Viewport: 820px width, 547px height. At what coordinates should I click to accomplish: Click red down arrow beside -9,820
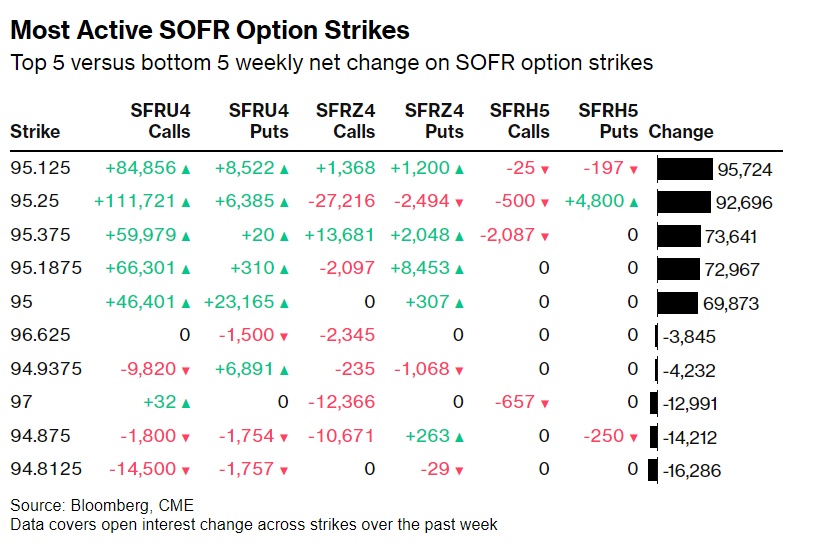(185, 371)
